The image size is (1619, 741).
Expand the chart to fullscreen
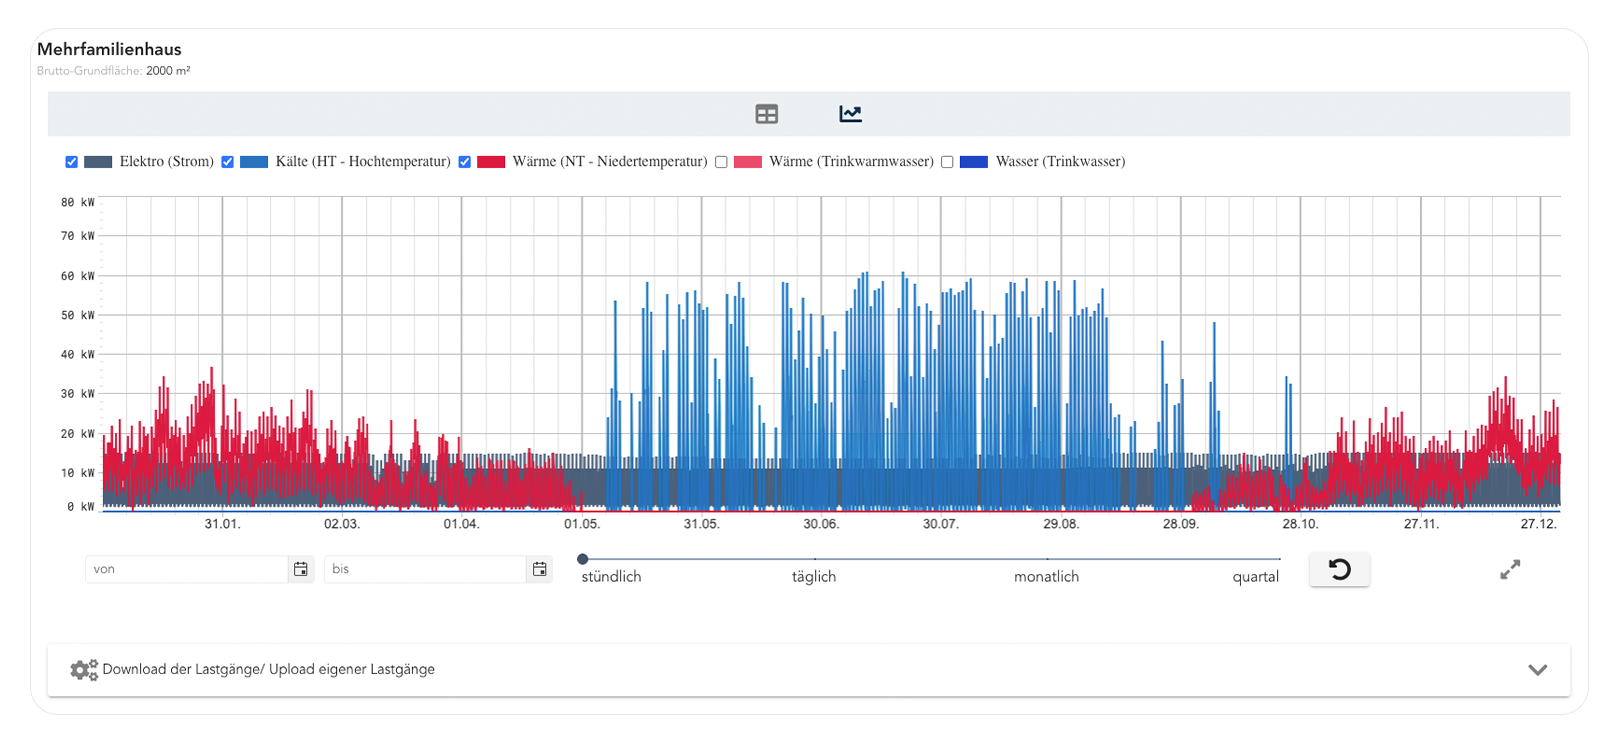1510,569
